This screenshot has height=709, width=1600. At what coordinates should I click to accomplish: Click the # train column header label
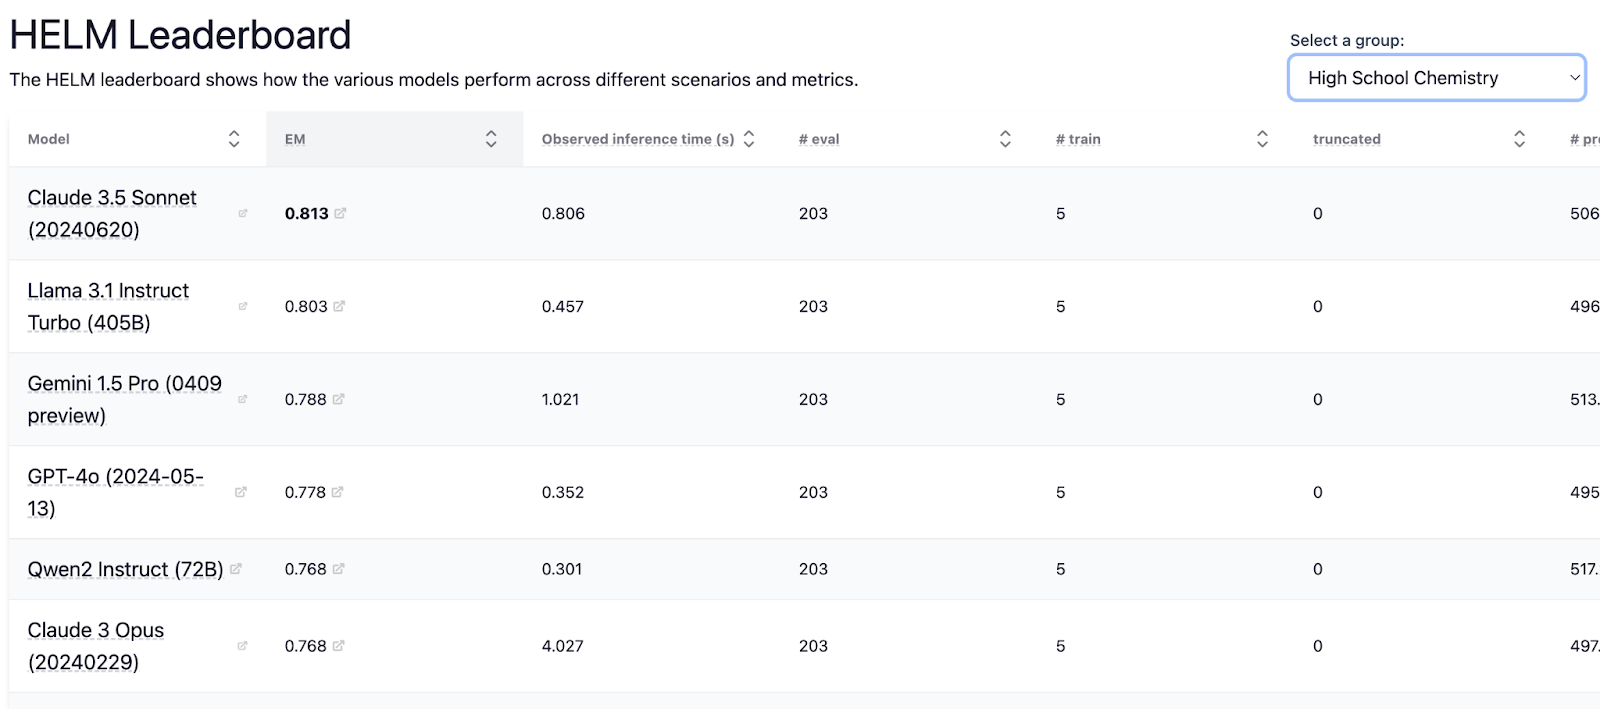tap(1078, 139)
